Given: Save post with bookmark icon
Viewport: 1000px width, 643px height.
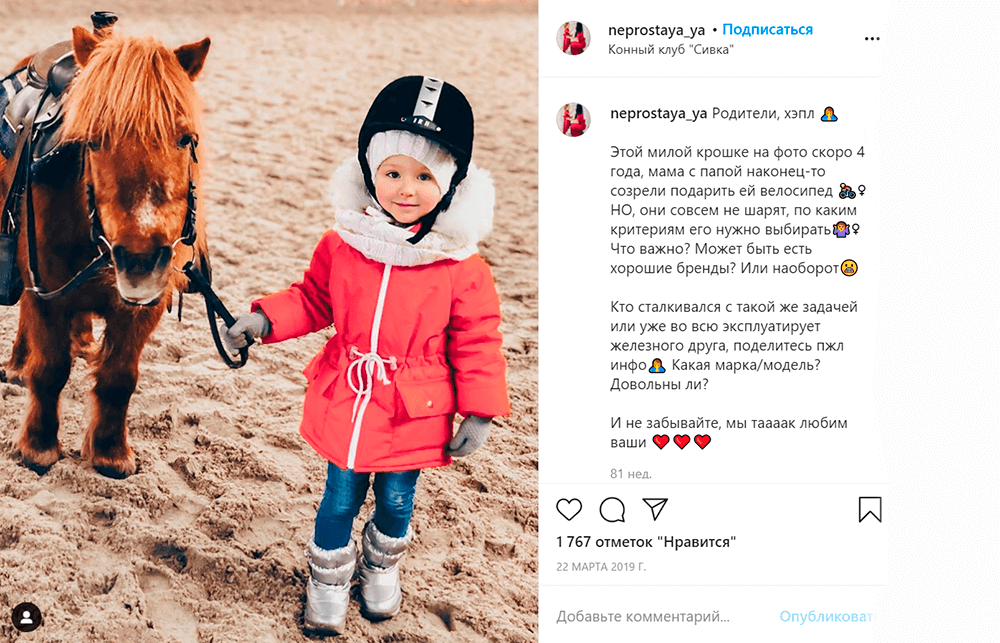Looking at the screenshot, I should pyautogui.click(x=870, y=510).
